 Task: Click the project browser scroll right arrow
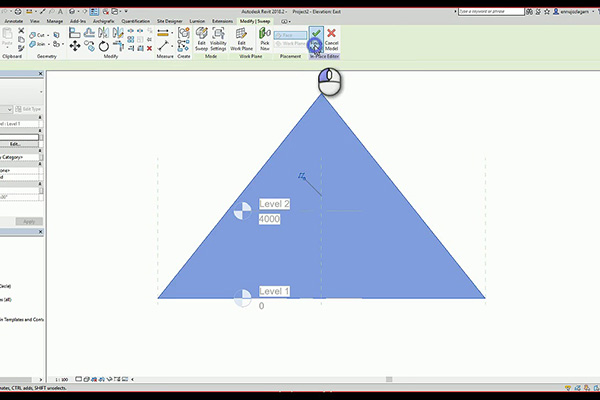pos(41,380)
